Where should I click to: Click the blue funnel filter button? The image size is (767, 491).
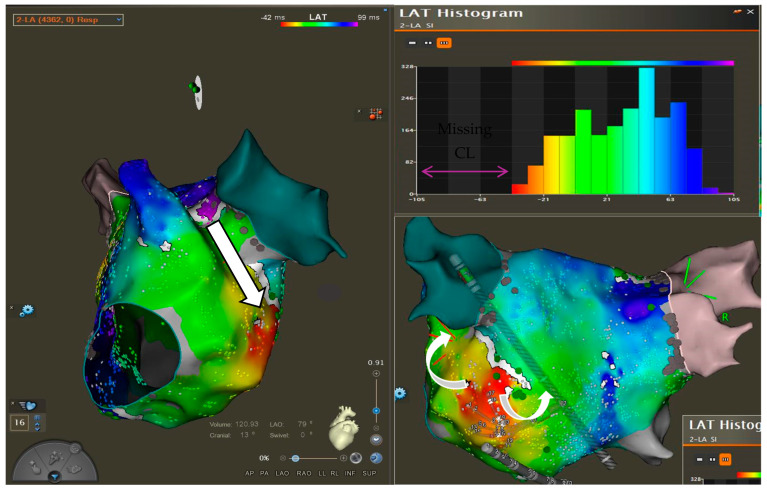click(54, 476)
